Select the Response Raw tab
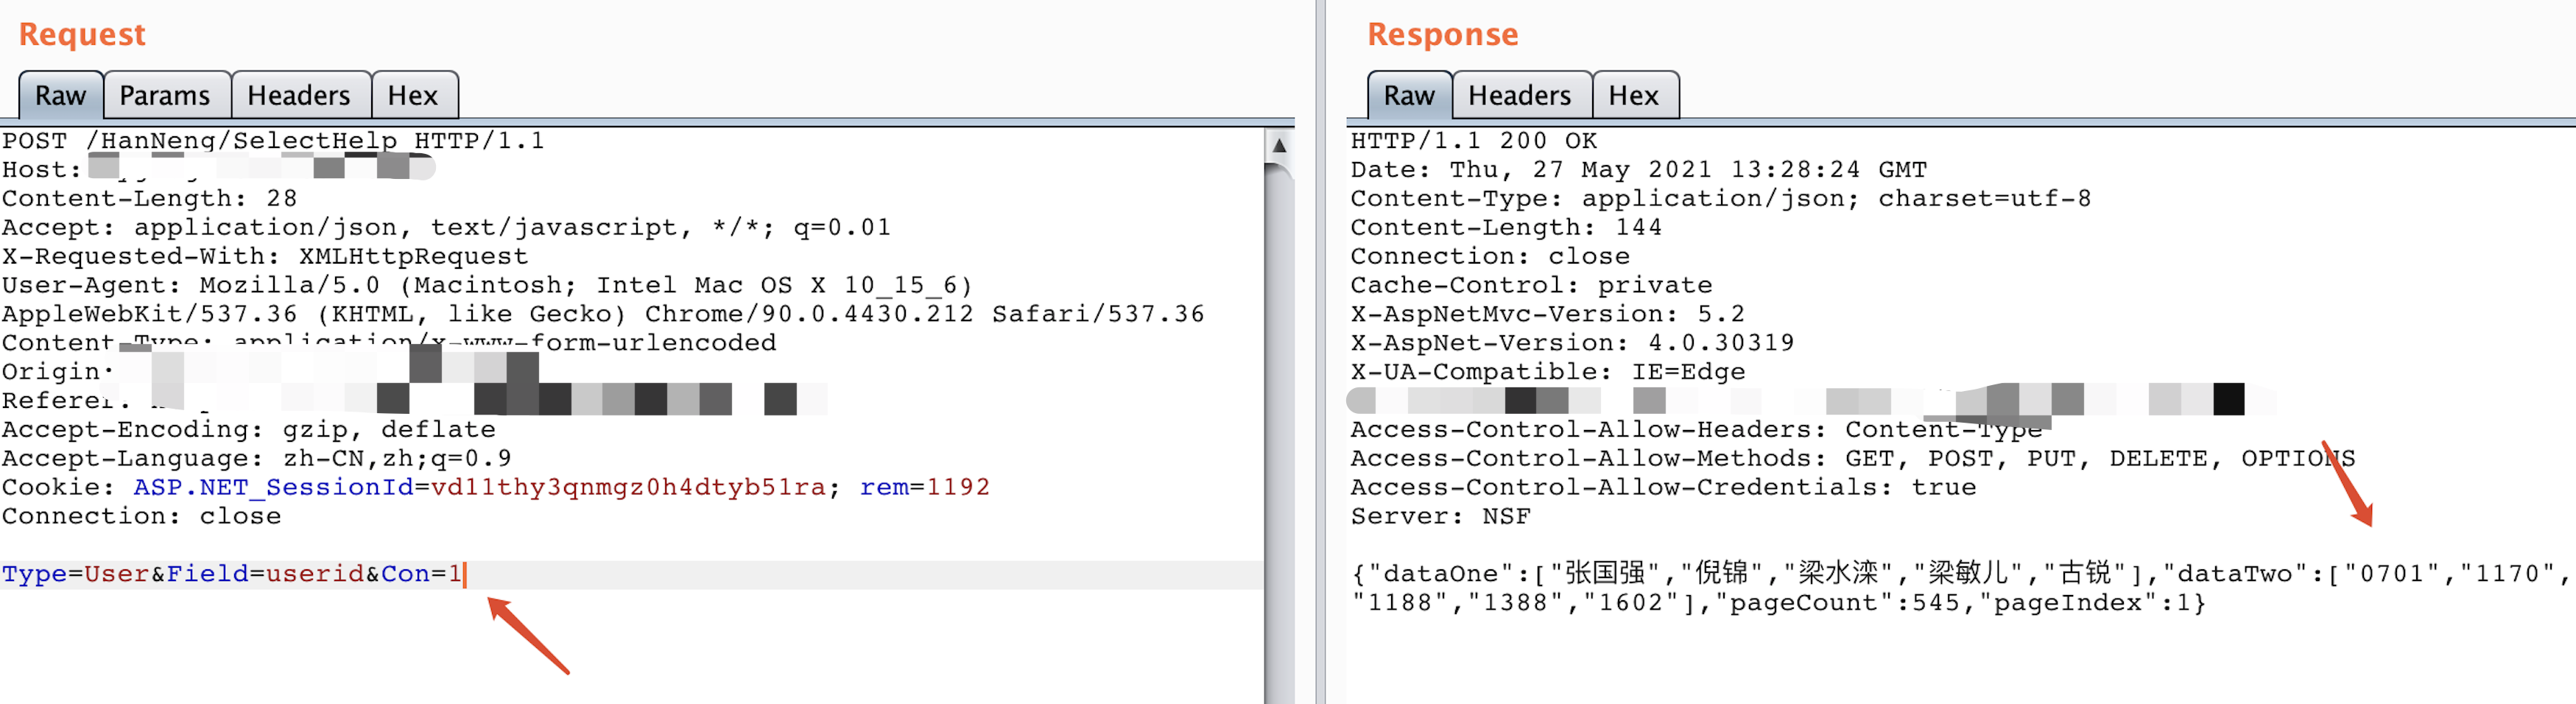The image size is (2576, 704). pos(1408,96)
